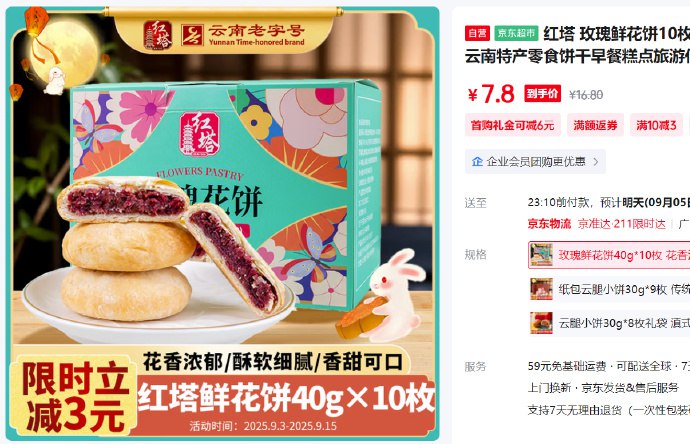Select the 云腿小饼30g*8枚礼袋 specification option
Image resolution: width=690 pixels, height=444 pixels.
pos(609,323)
